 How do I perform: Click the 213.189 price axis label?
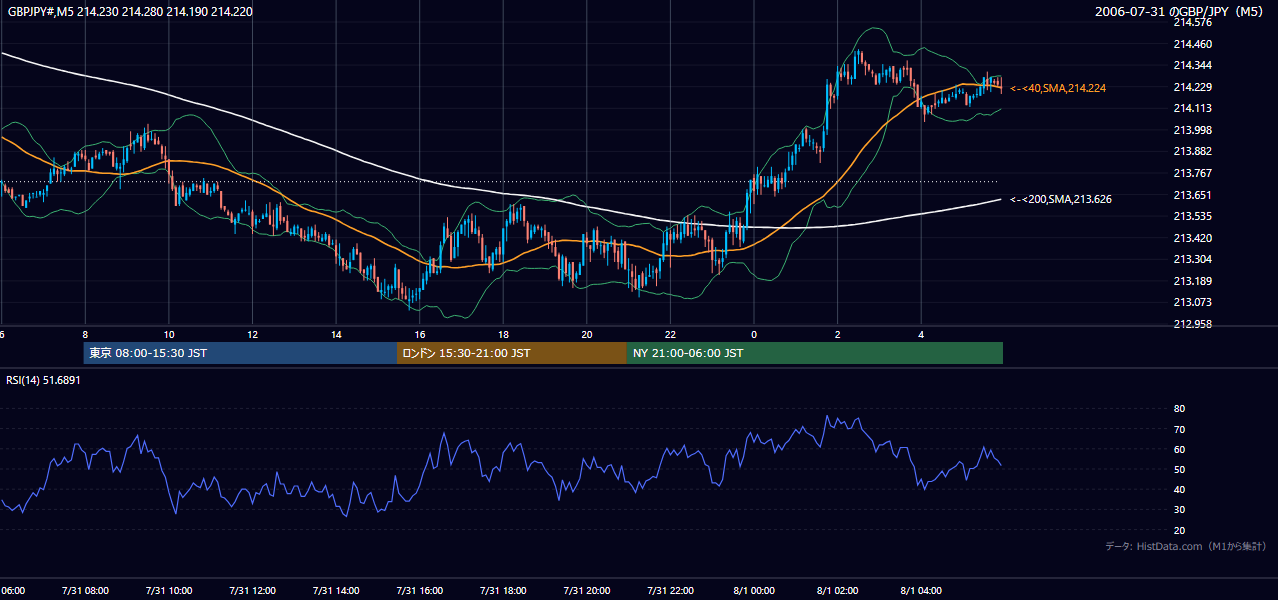pos(1192,281)
